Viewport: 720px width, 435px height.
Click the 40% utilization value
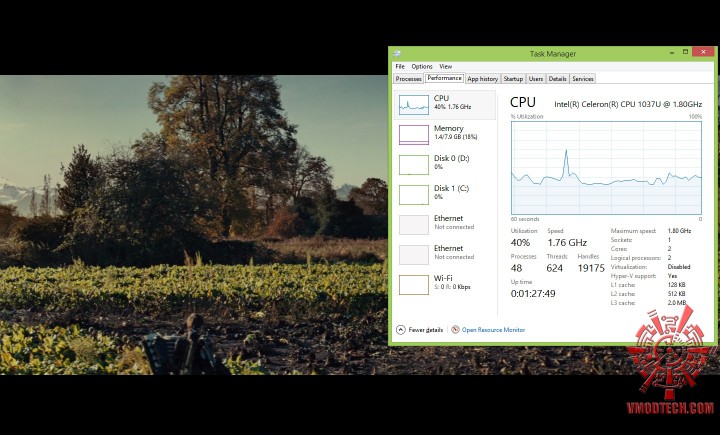[520, 243]
